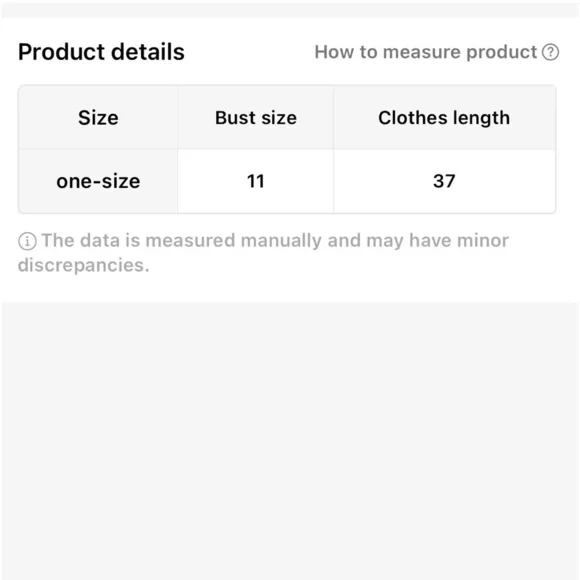Click the word 'measure' in help link
This screenshot has width=580, height=580.
(x=421, y=52)
